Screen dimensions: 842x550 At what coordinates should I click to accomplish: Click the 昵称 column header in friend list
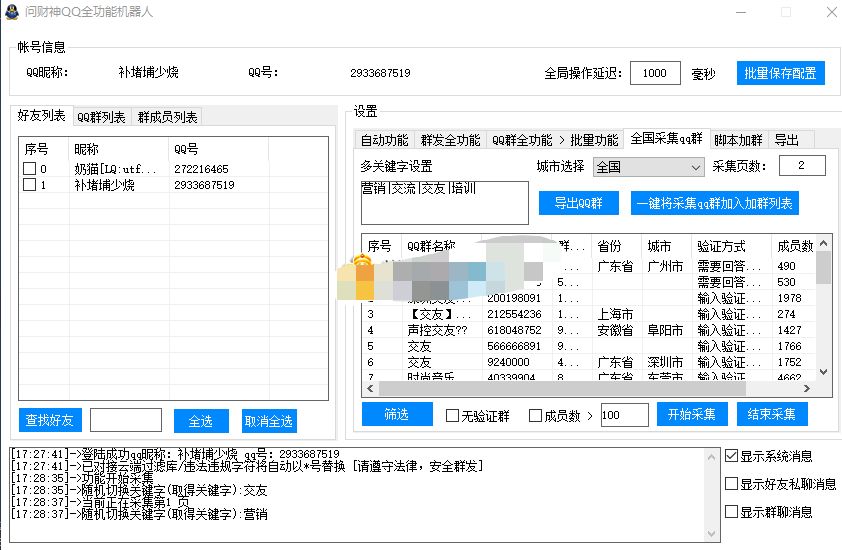pyautogui.click(x=119, y=149)
